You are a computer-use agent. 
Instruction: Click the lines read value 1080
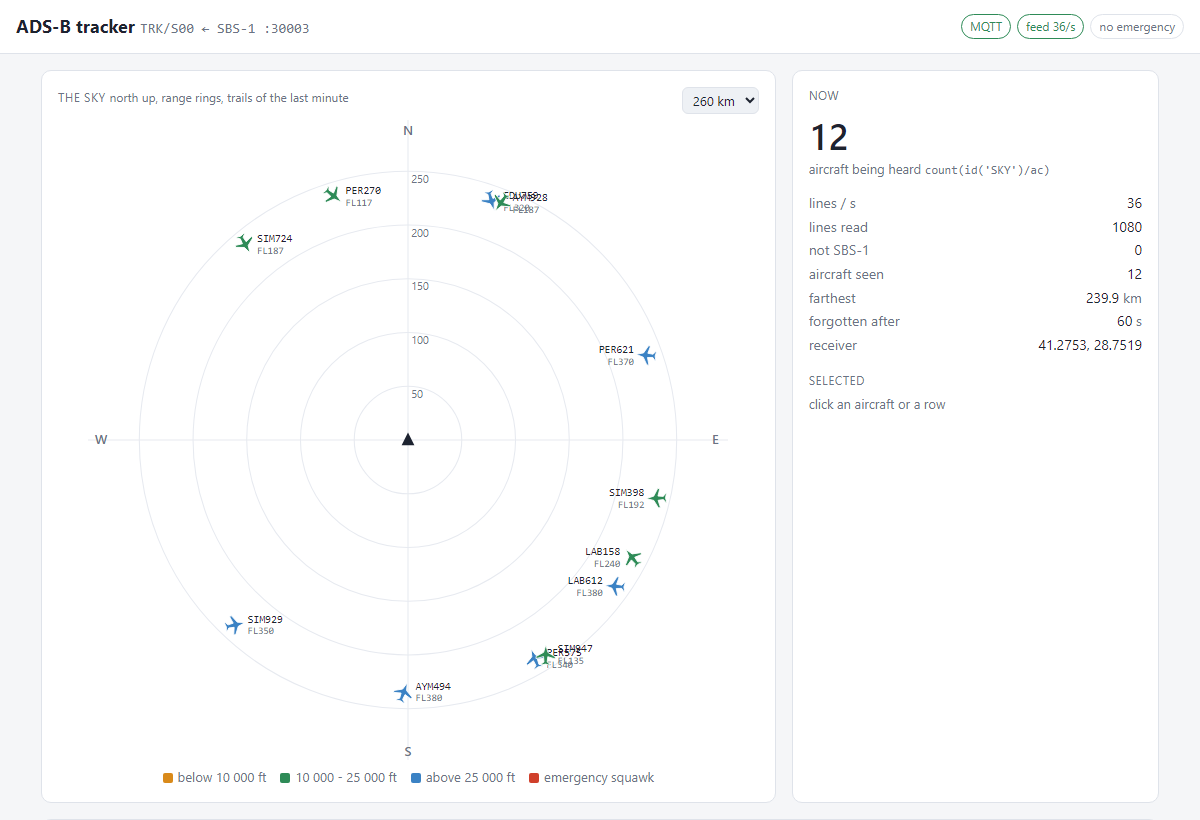[1126, 227]
